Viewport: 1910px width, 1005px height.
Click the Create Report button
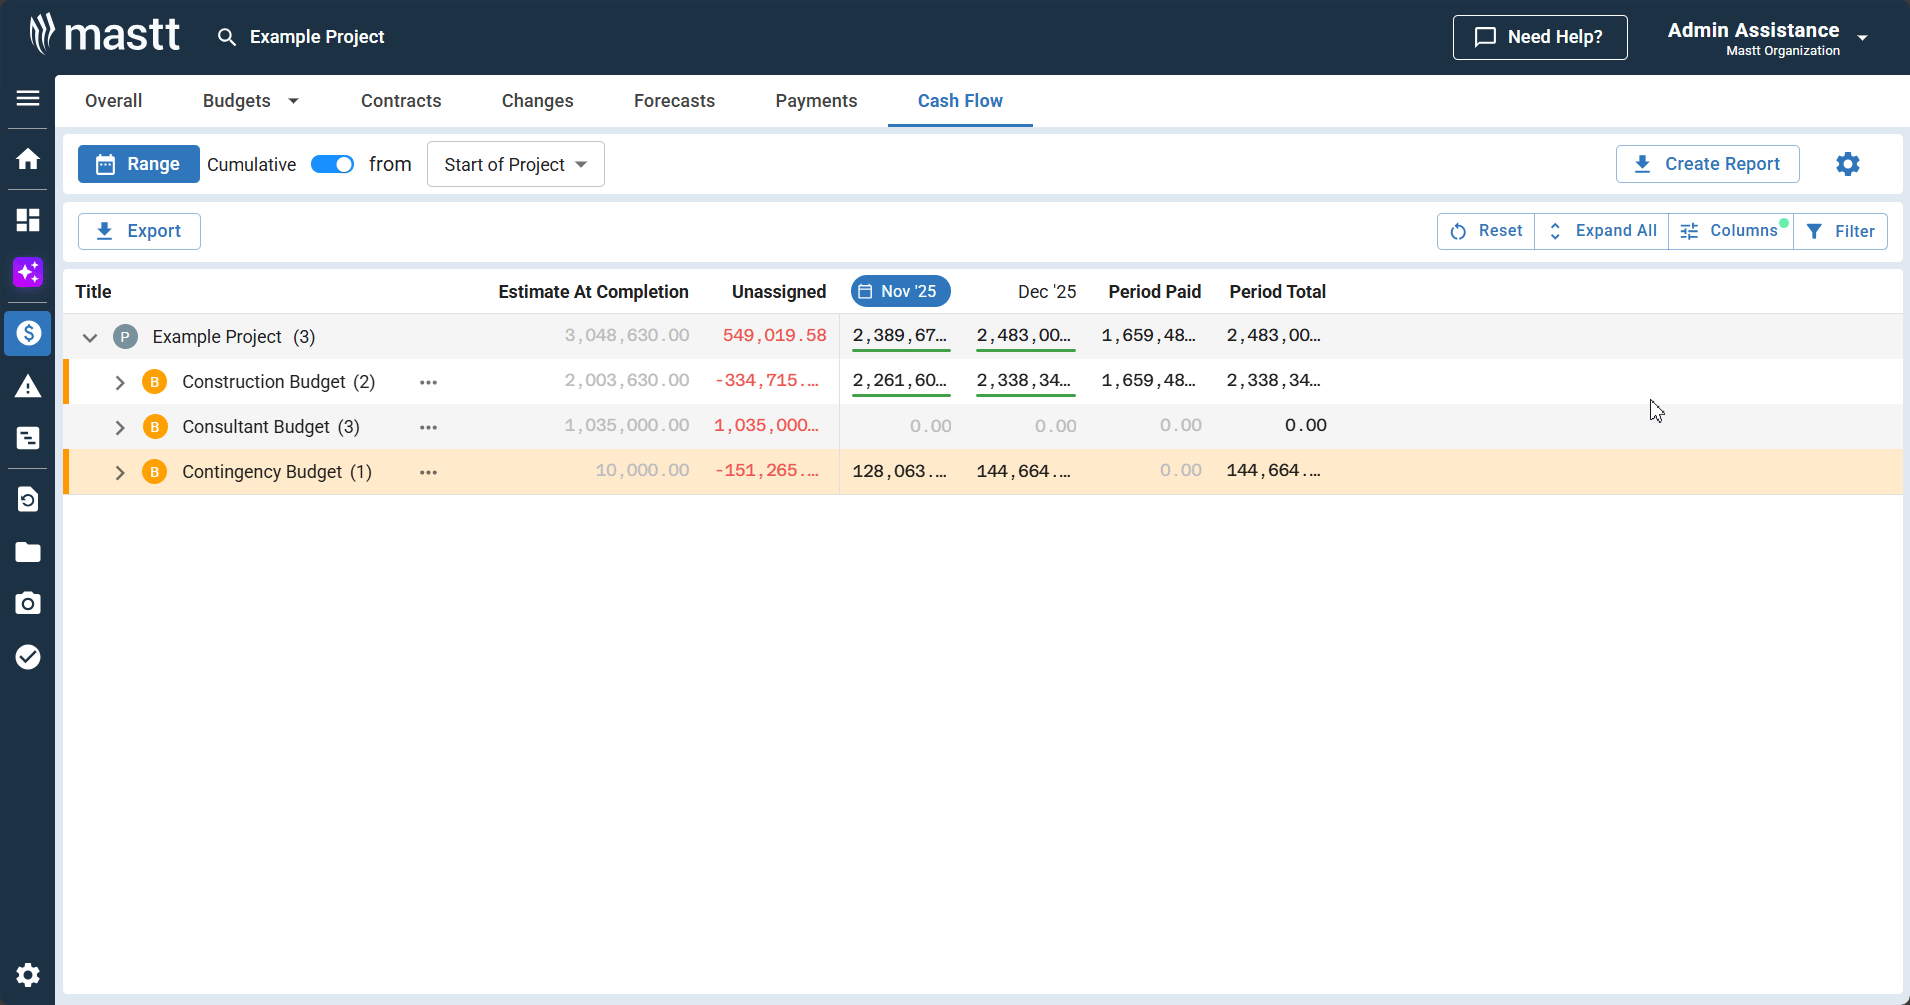(1707, 164)
